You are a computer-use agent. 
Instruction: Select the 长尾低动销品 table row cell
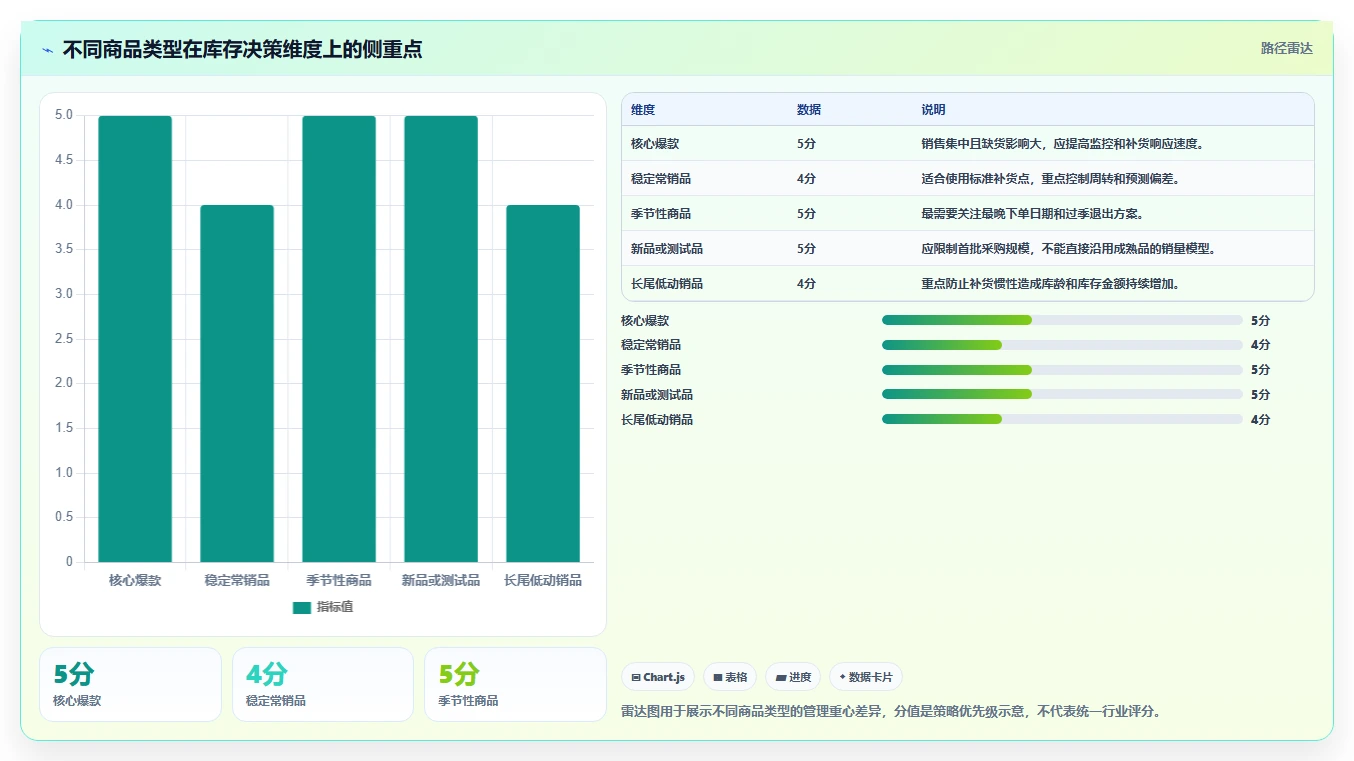667,284
